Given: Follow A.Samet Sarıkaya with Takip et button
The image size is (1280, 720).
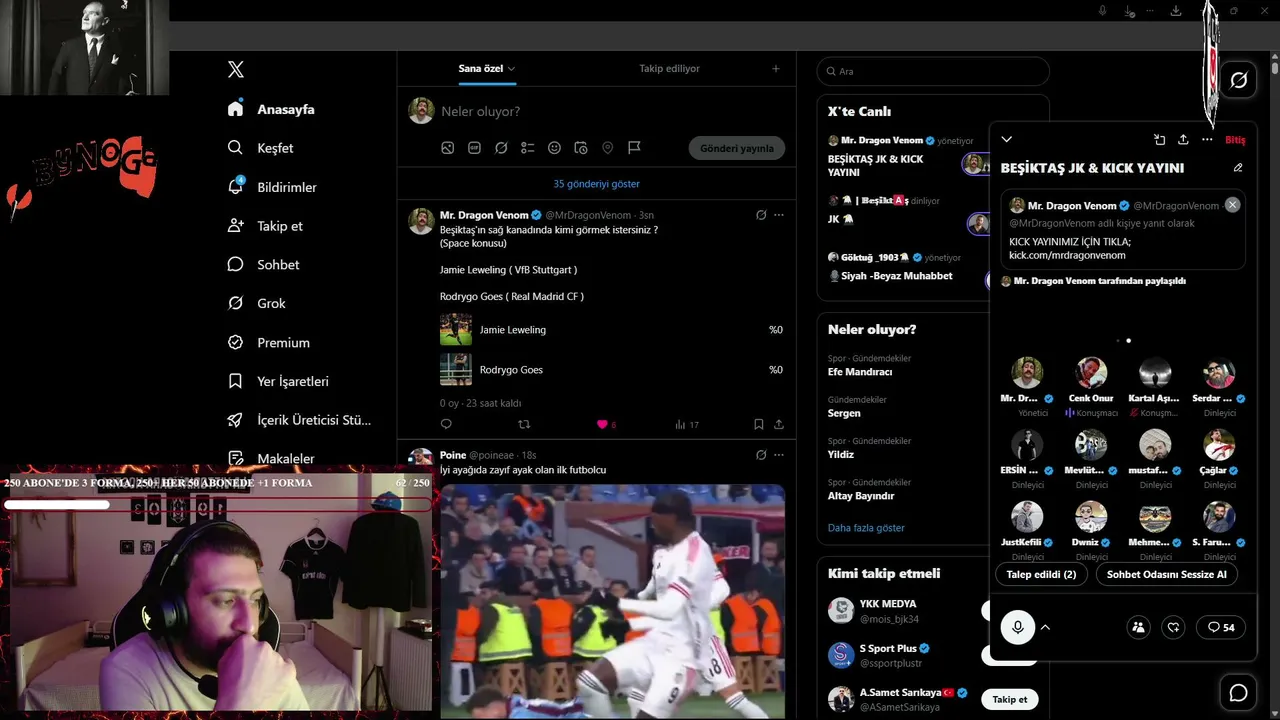Looking at the screenshot, I should [x=1010, y=699].
